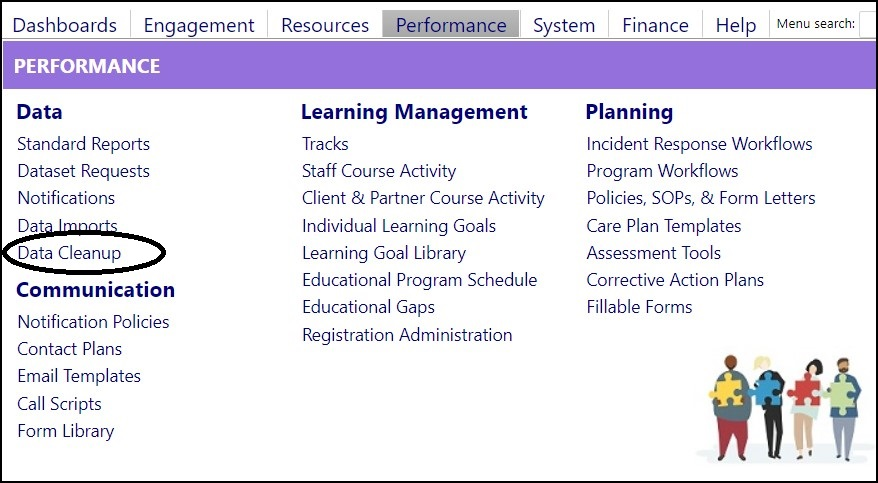Go to Standard Reports
Screen dimensions: 878x483
tap(83, 144)
